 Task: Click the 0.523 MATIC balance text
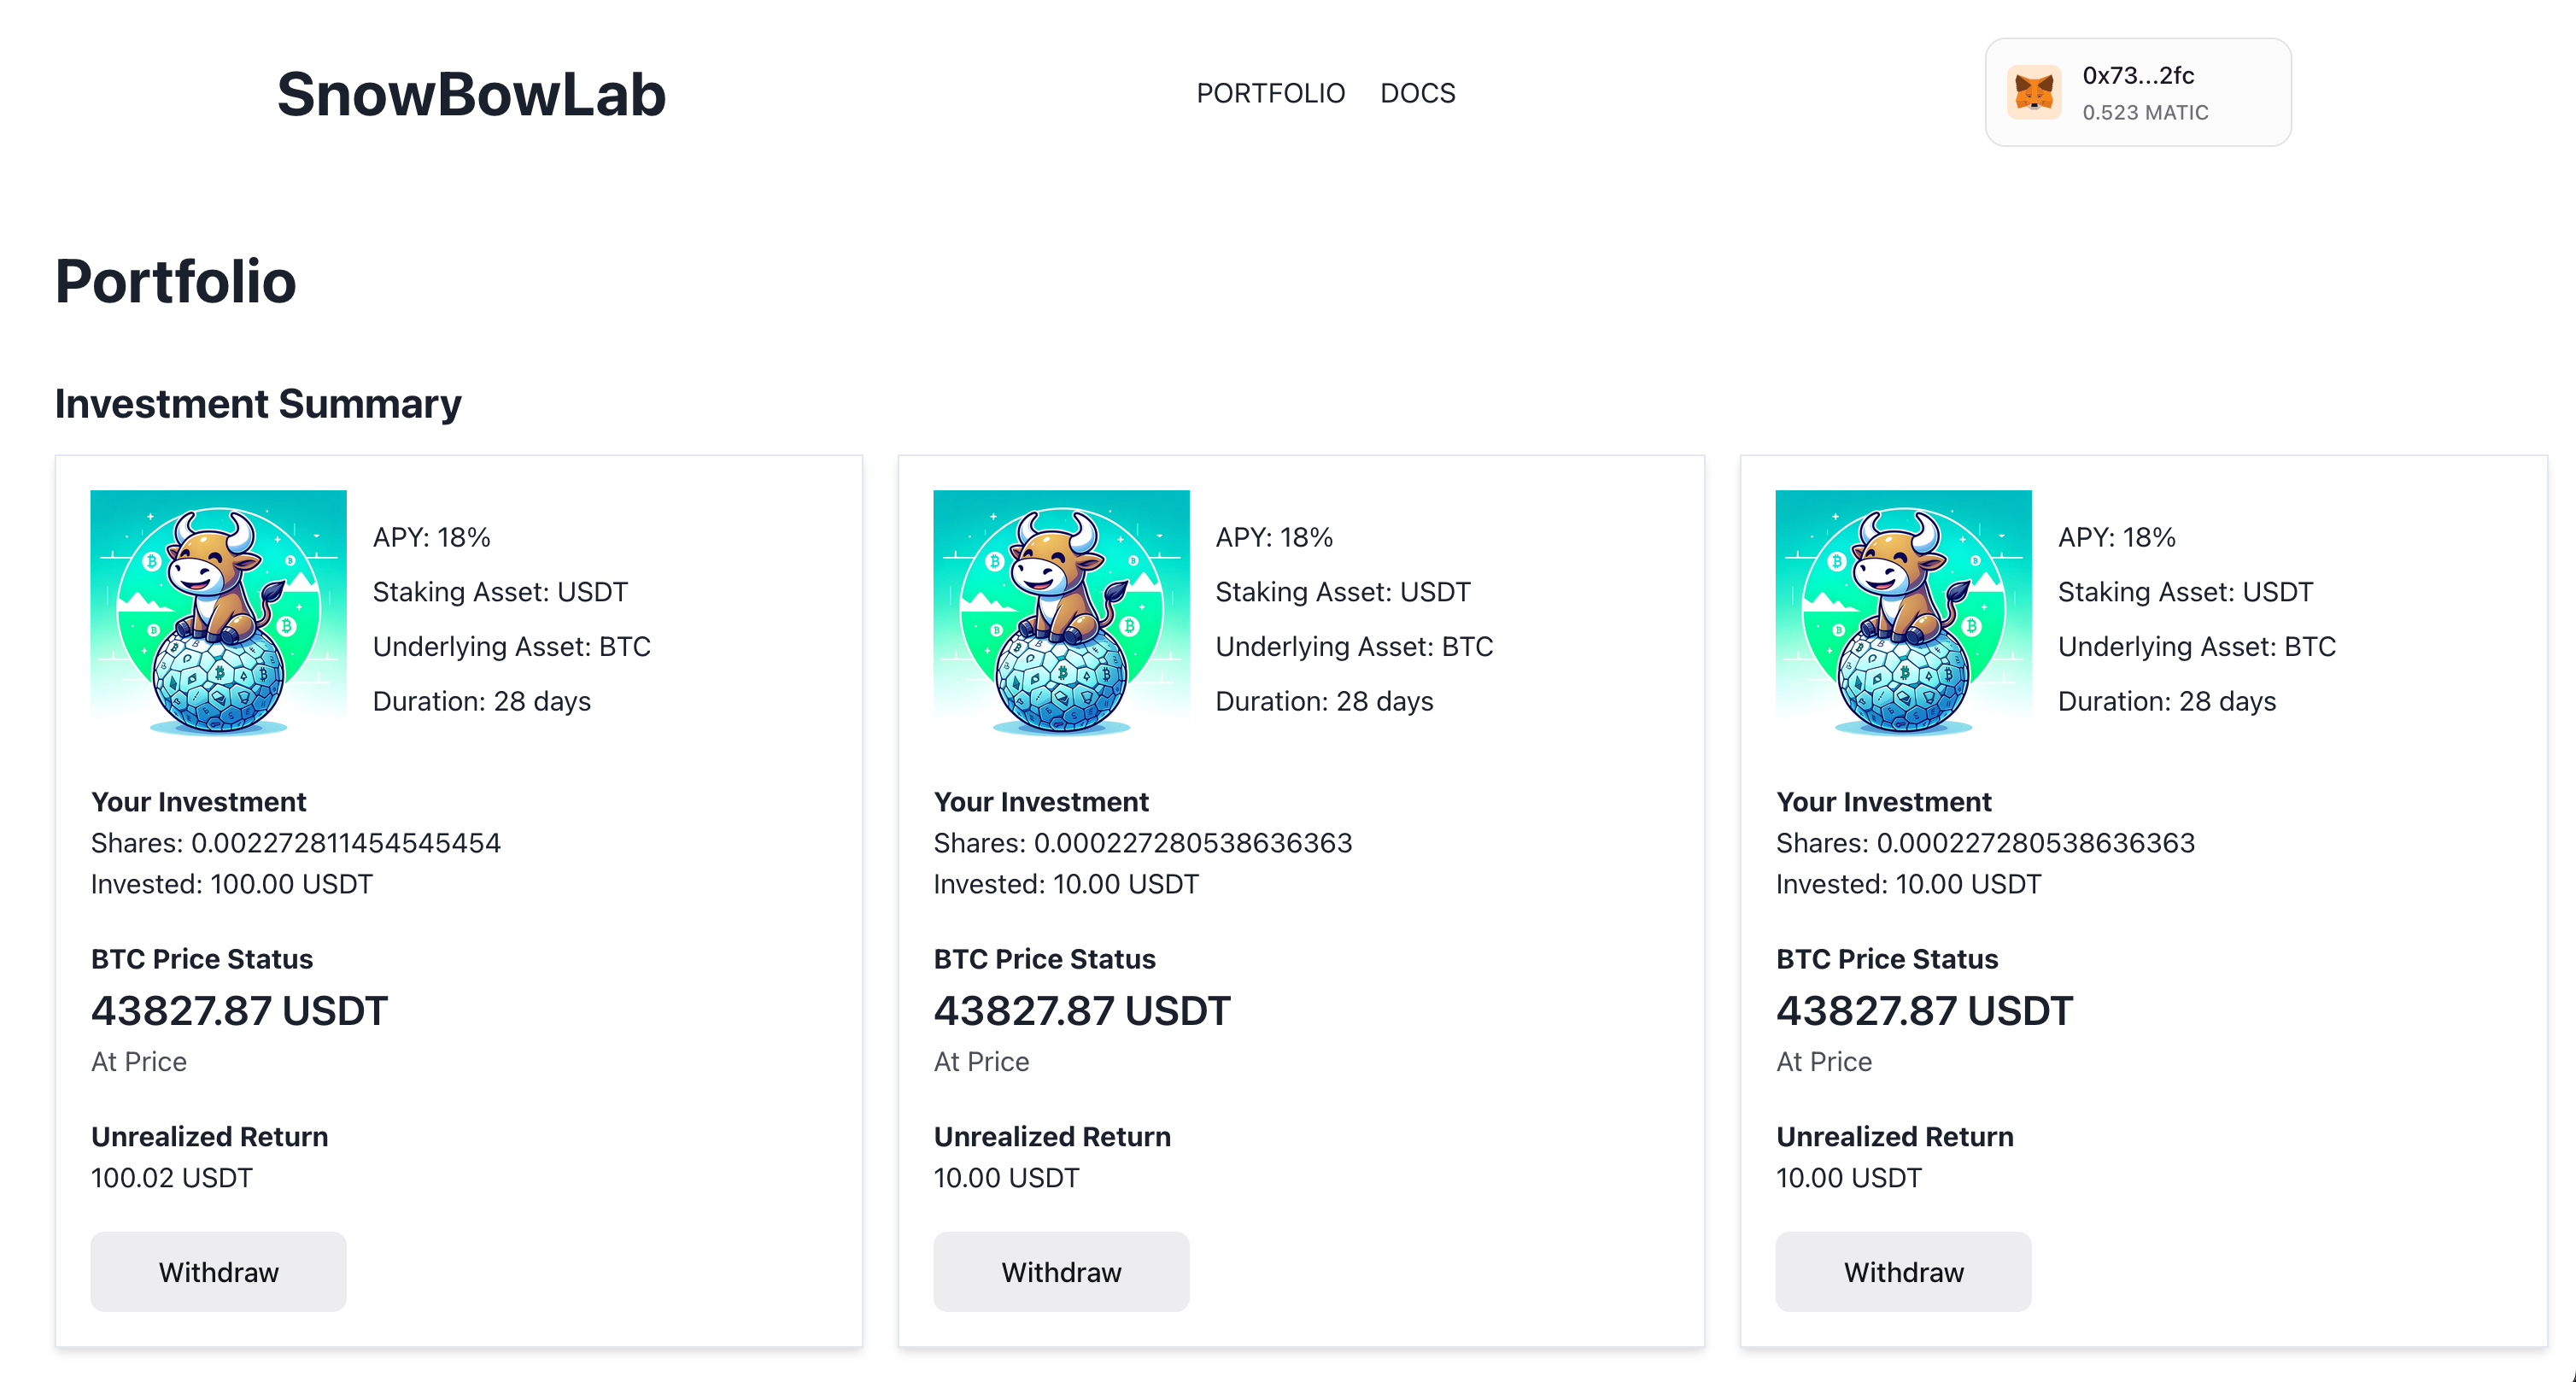coord(2145,113)
